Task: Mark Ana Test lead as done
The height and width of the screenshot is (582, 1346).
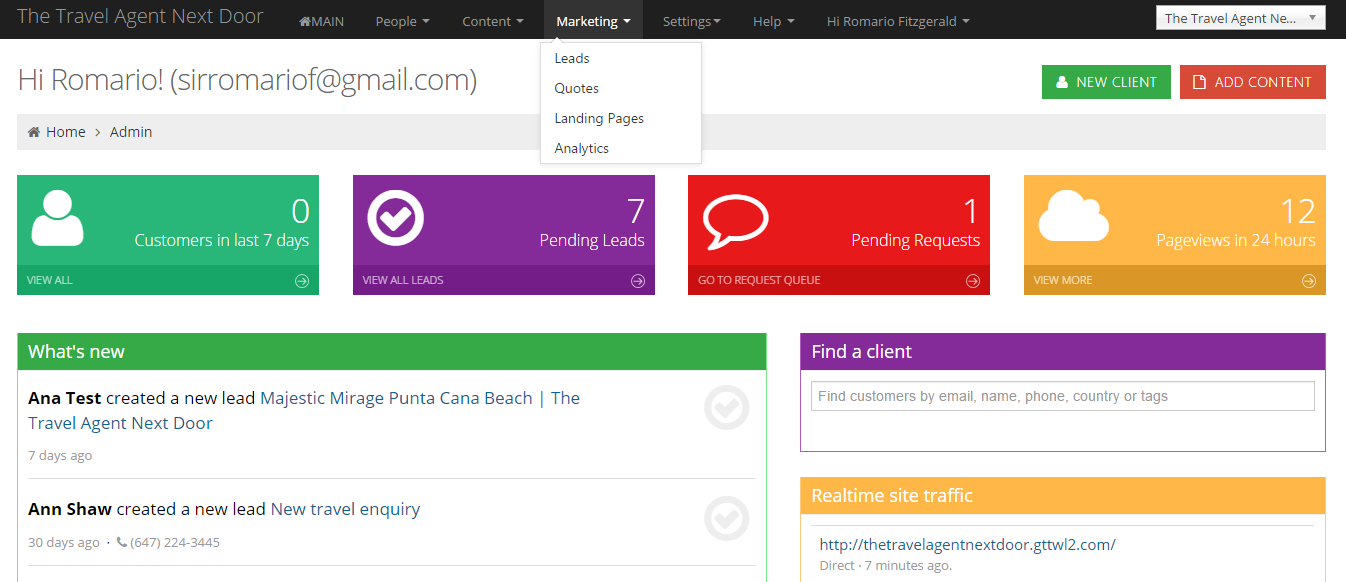Action: tap(726, 408)
